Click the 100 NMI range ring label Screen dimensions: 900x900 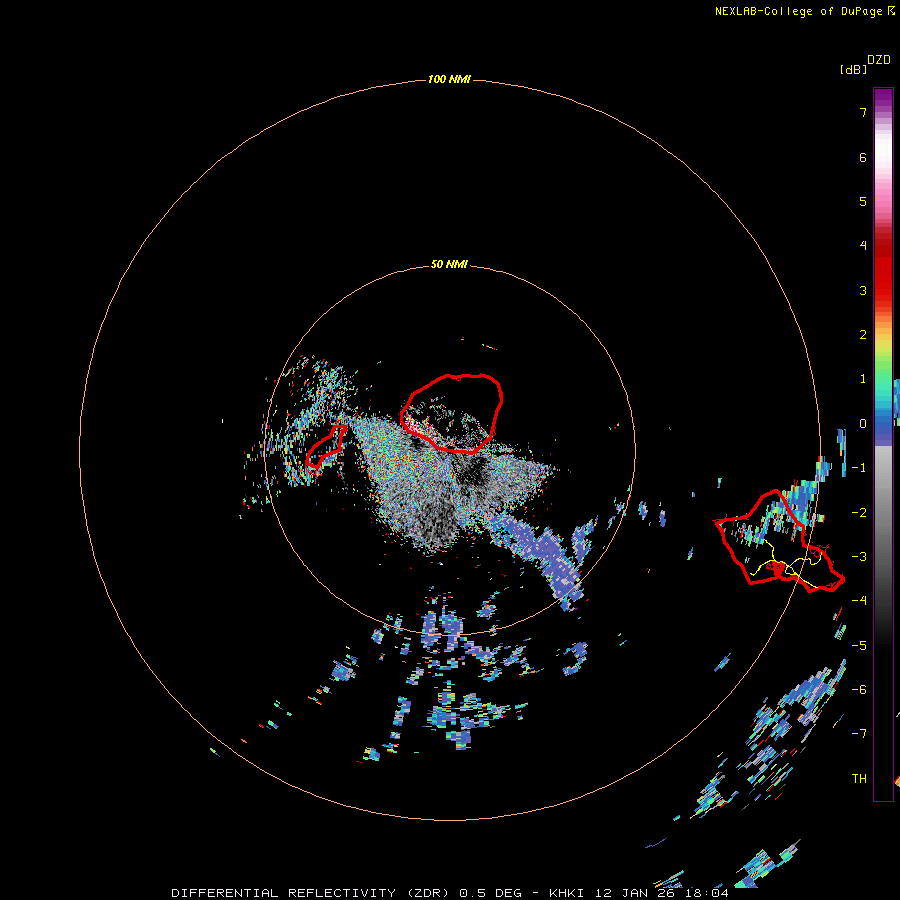[x=449, y=79]
